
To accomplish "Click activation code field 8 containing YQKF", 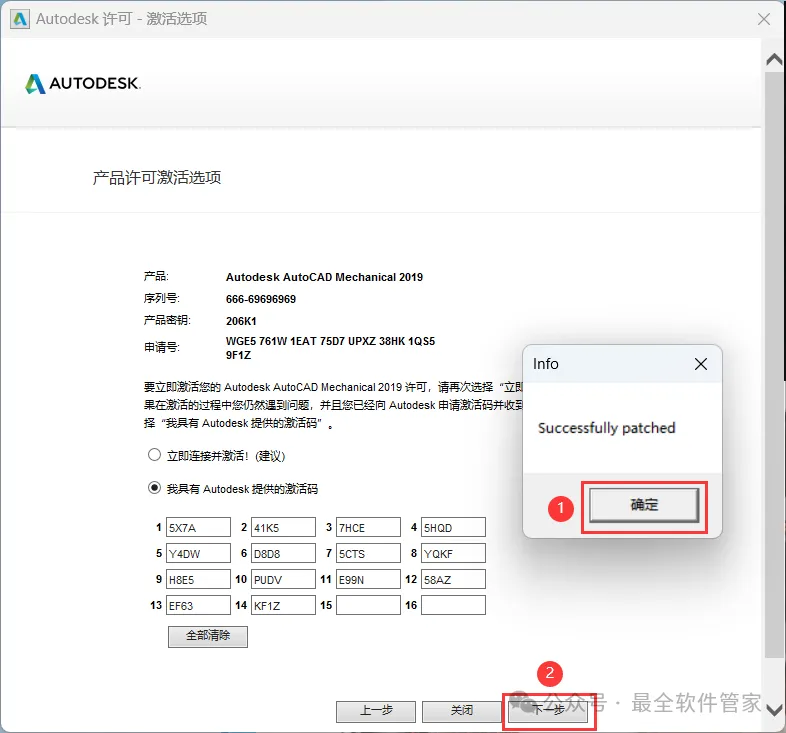I will pos(453,554).
